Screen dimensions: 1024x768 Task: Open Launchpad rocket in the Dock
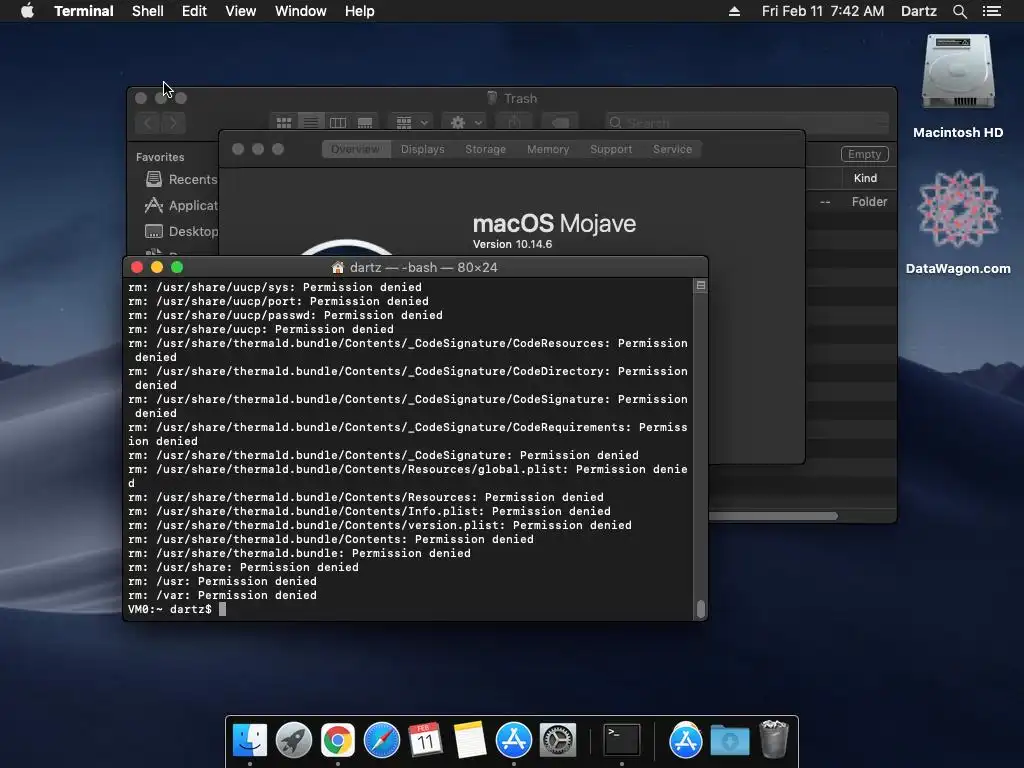coord(293,741)
